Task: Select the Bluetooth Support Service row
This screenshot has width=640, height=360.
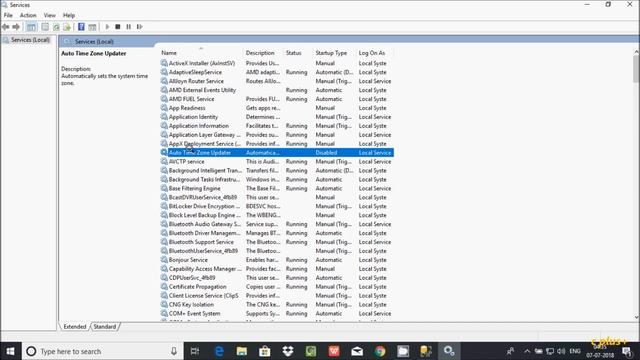Action: 277,242
